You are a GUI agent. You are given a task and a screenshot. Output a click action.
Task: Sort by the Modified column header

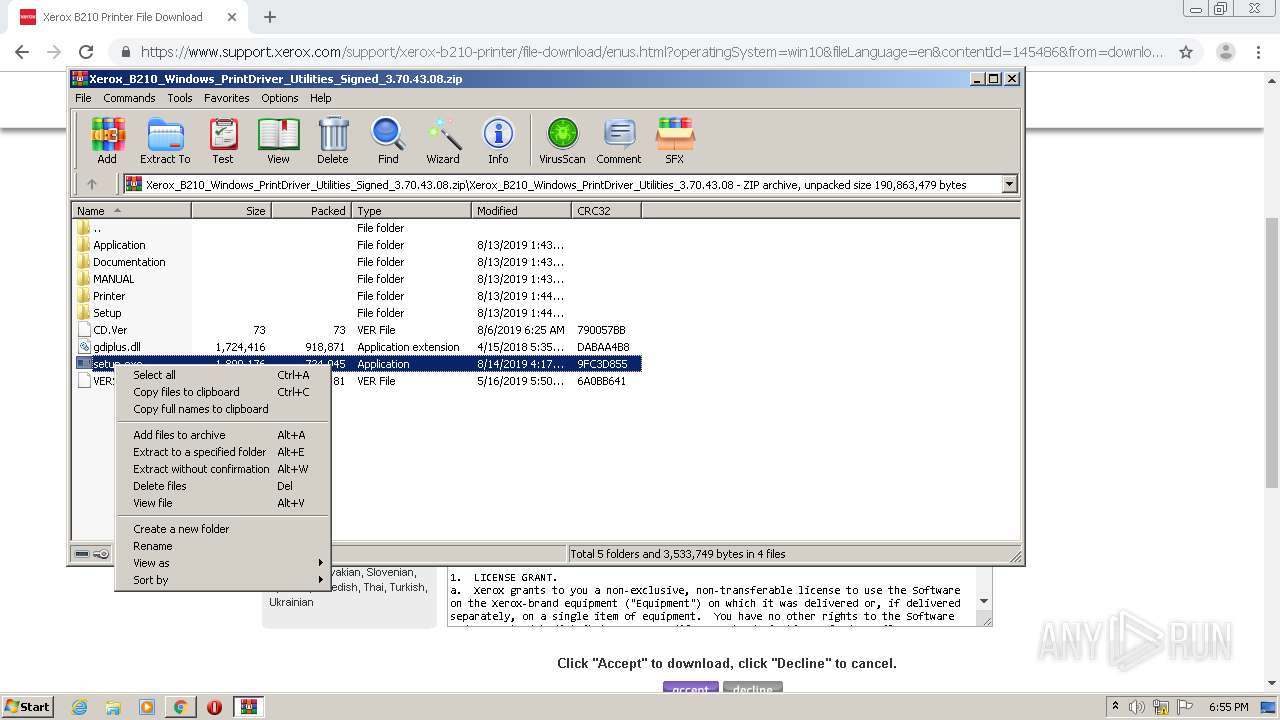coord(521,211)
